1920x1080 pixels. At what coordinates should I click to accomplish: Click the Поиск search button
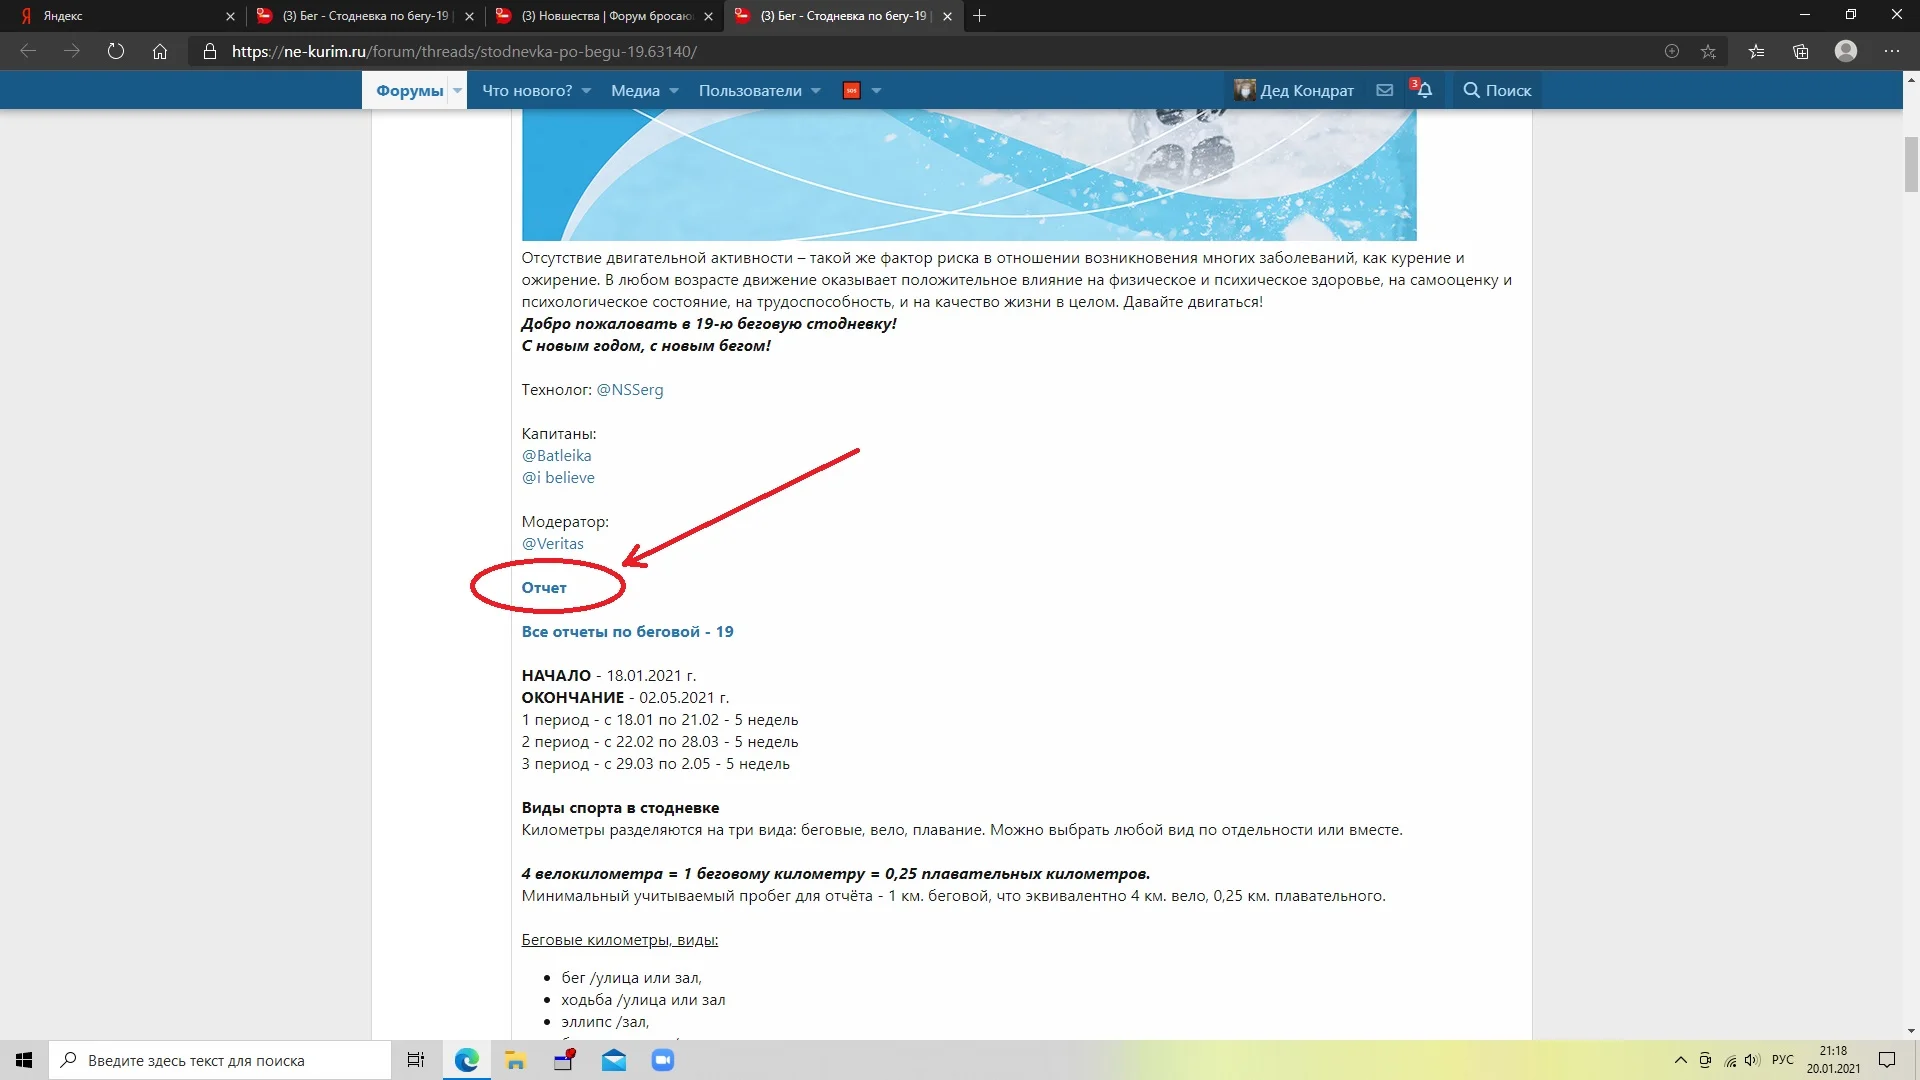point(1497,90)
